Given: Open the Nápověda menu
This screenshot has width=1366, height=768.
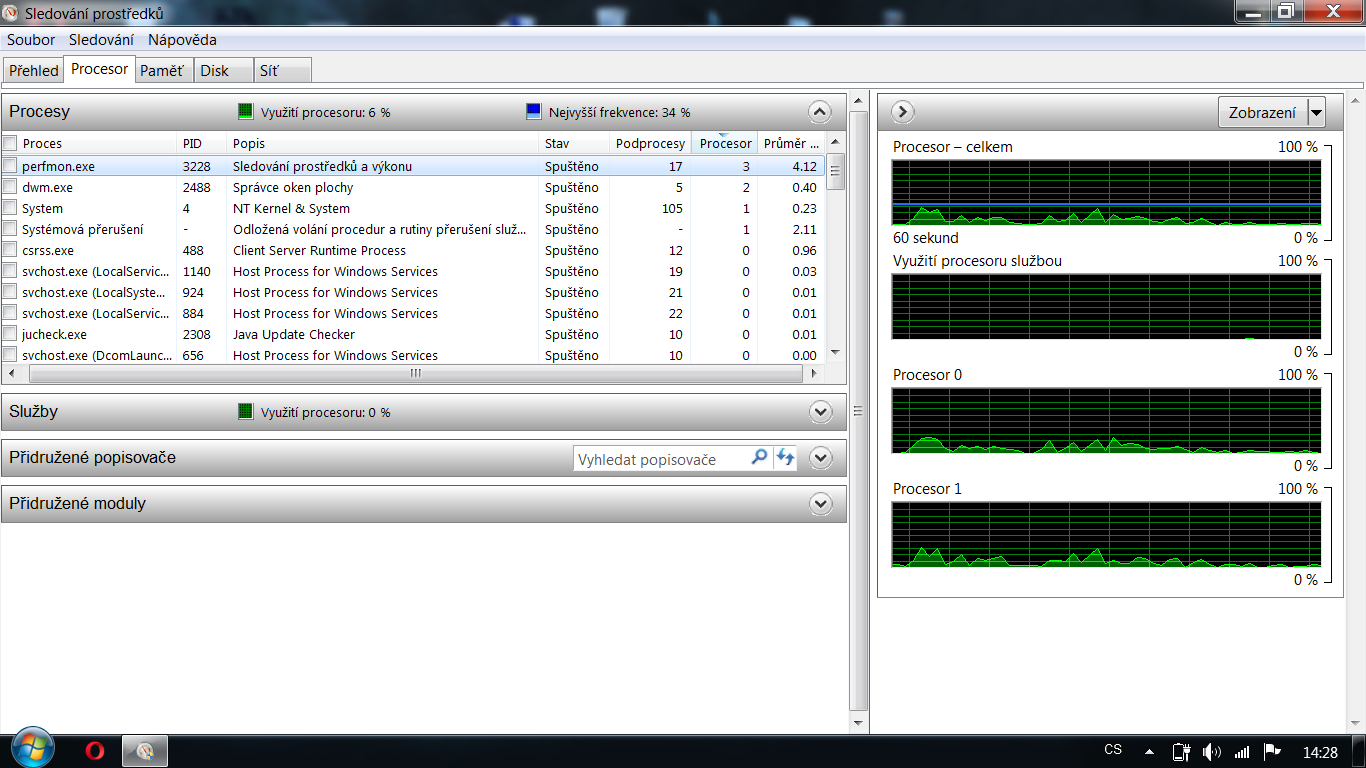Looking at the screenshot, I should 182,40.
